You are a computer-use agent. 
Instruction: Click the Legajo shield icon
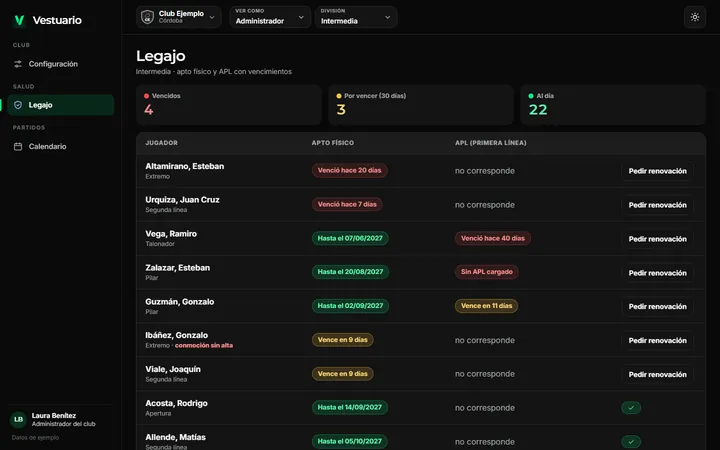tap(18, 105)
